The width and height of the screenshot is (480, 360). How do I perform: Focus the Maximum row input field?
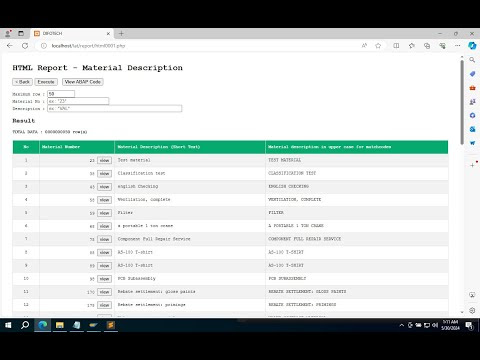tap(61, 94)
